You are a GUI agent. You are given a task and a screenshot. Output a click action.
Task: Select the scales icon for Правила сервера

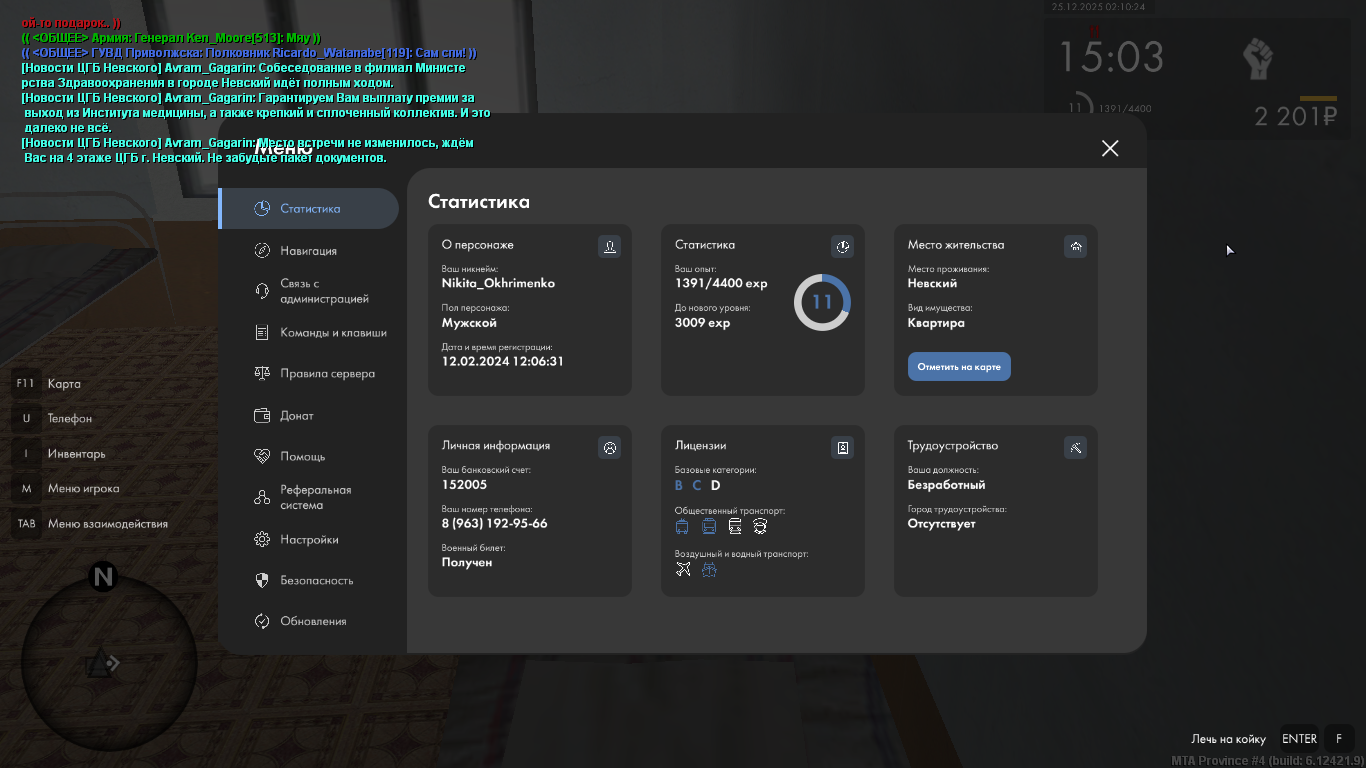262,373
